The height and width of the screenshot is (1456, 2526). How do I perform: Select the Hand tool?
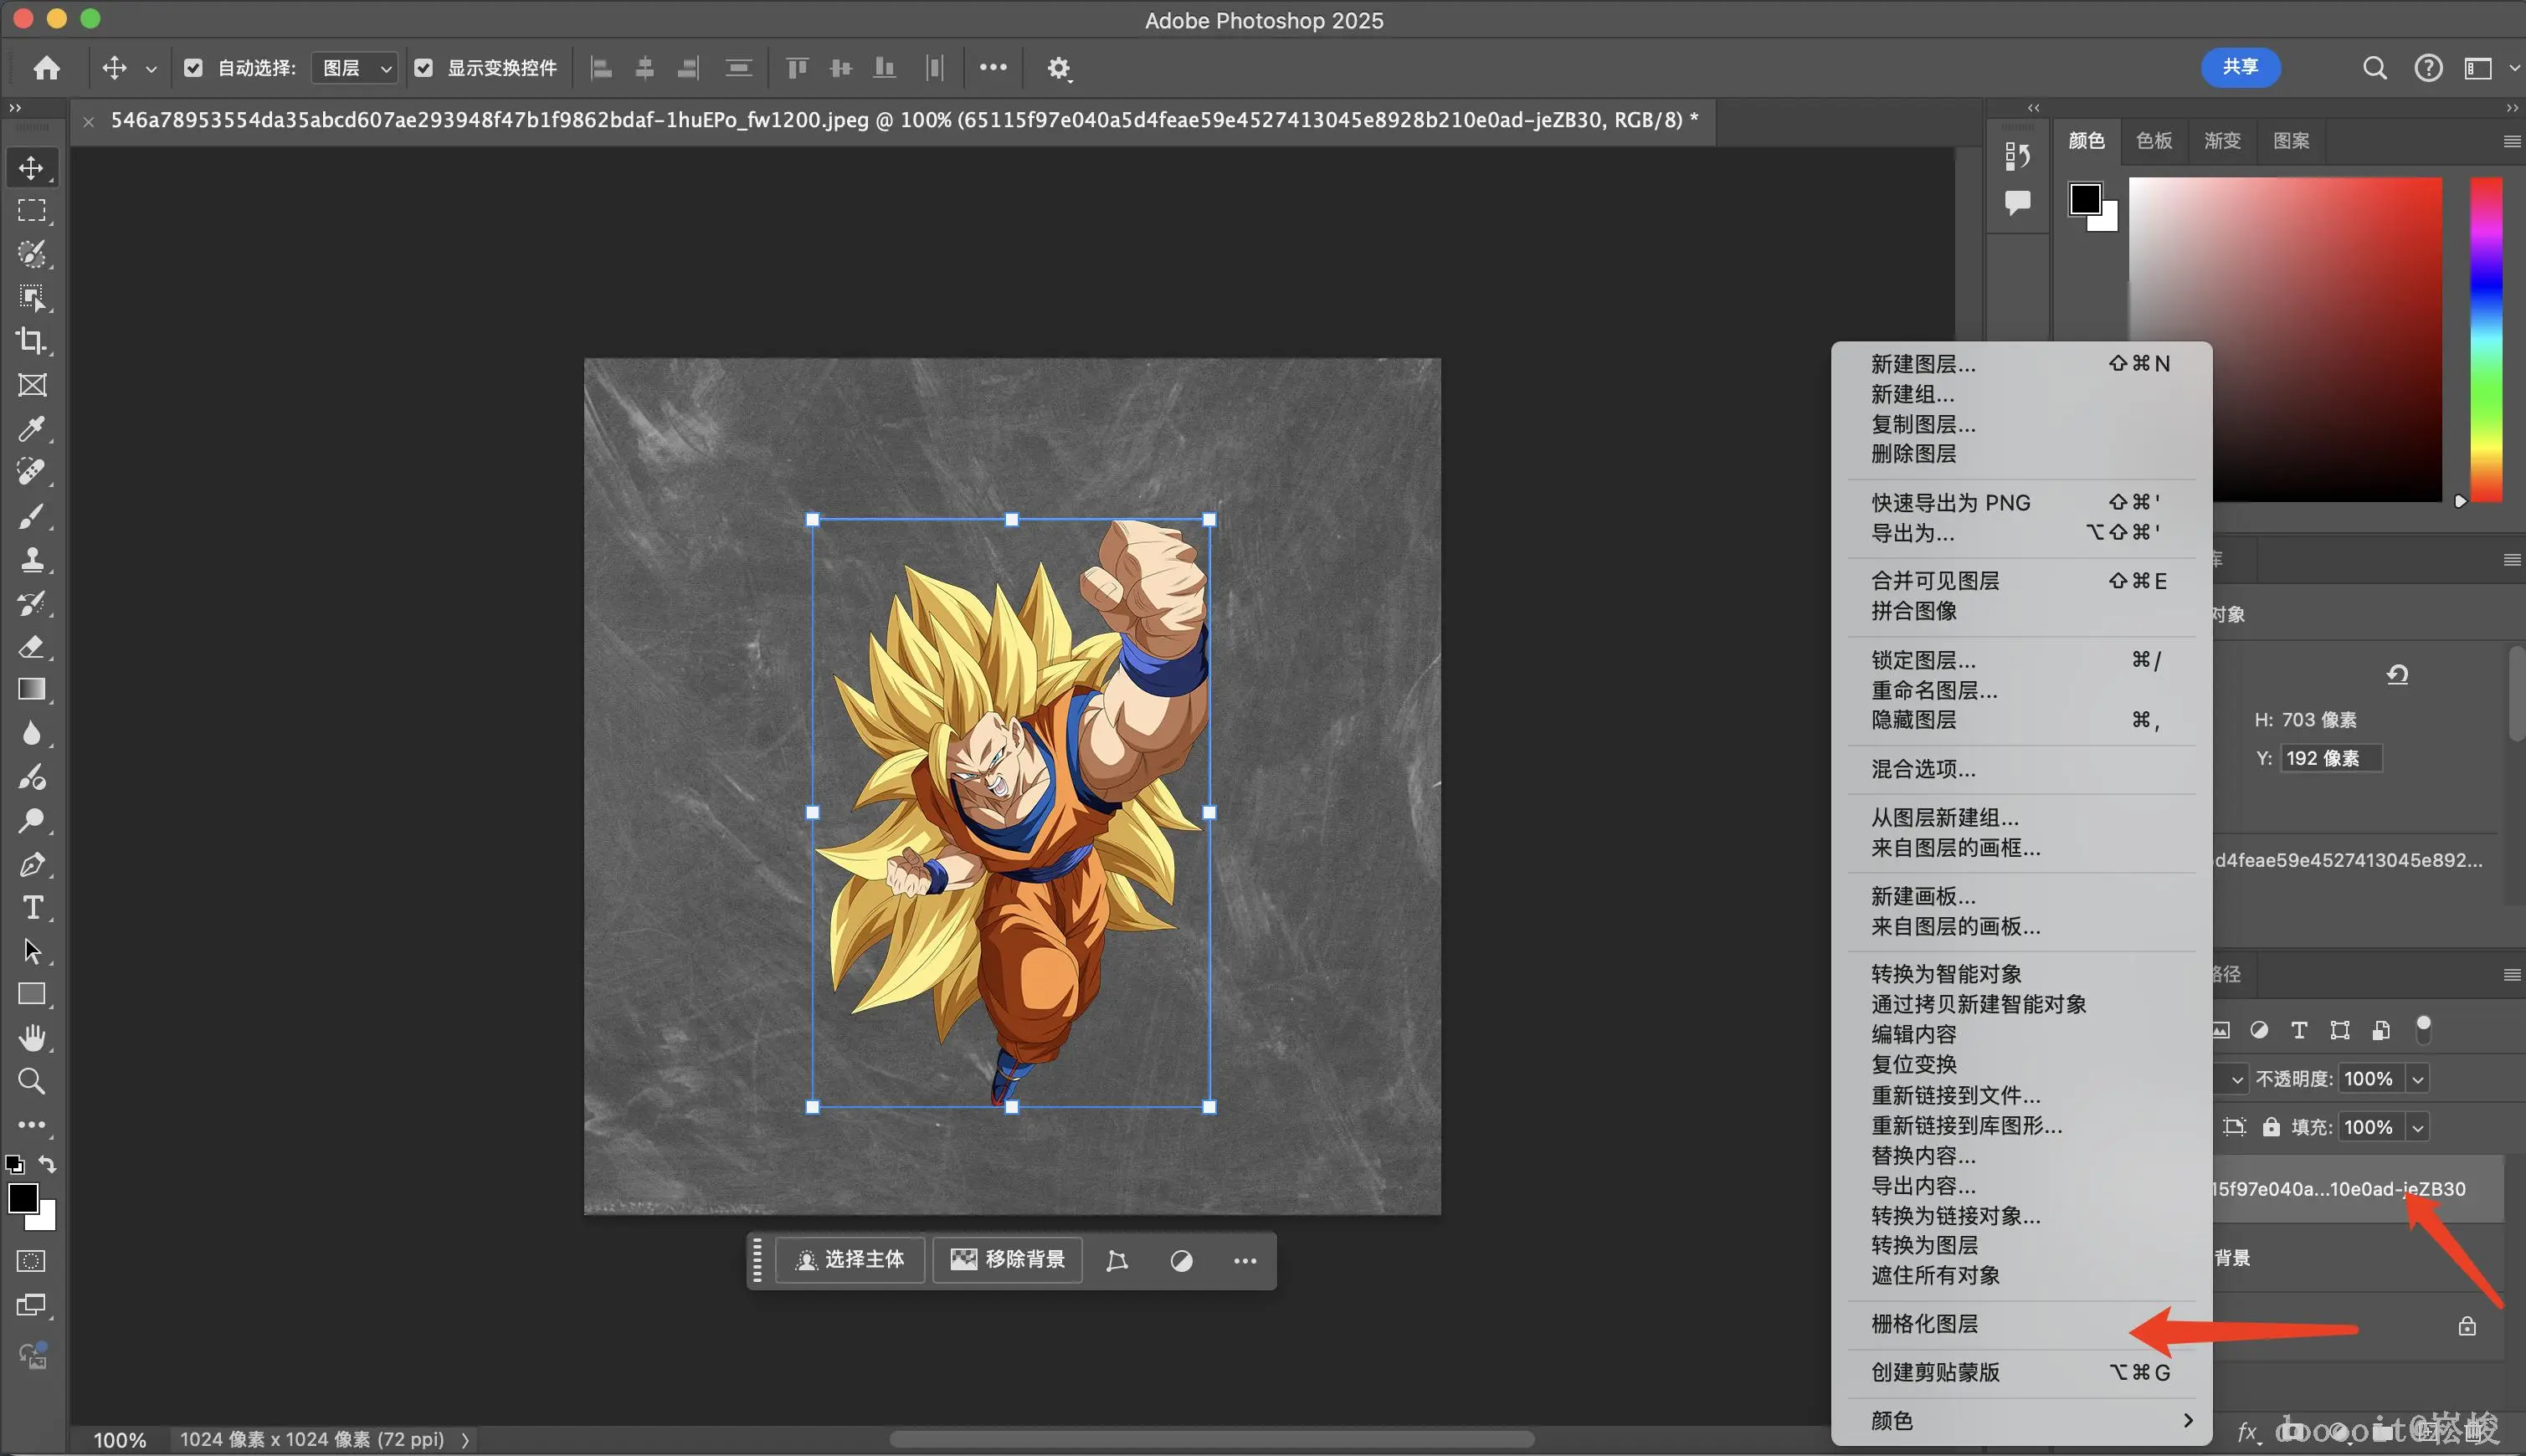31,1037
